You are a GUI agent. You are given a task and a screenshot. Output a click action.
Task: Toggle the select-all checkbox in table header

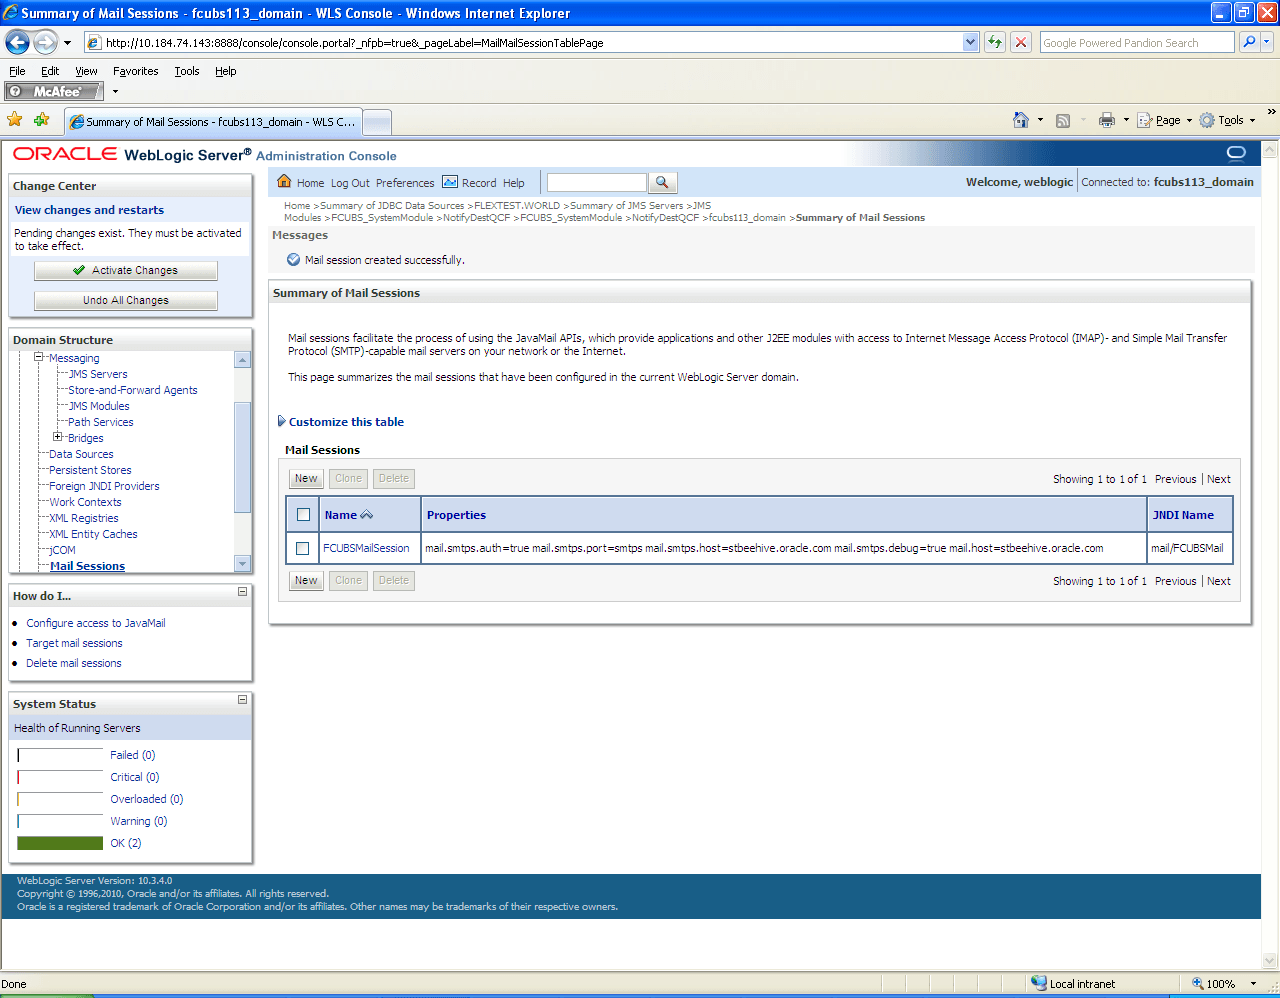(x=304, y=515)
